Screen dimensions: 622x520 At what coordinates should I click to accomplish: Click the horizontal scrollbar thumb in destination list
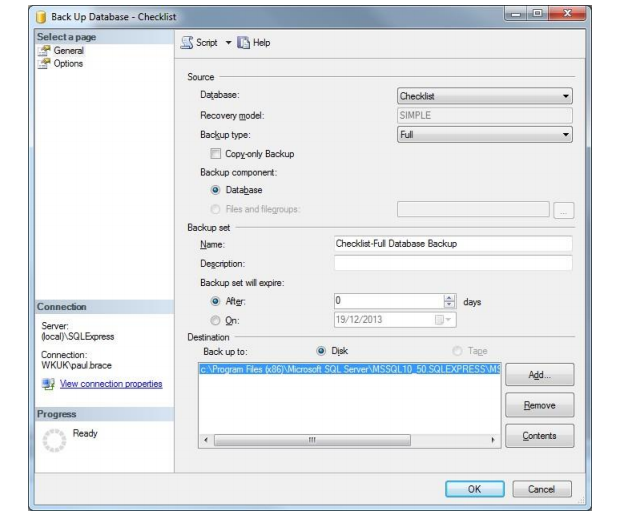coord(312,440)
